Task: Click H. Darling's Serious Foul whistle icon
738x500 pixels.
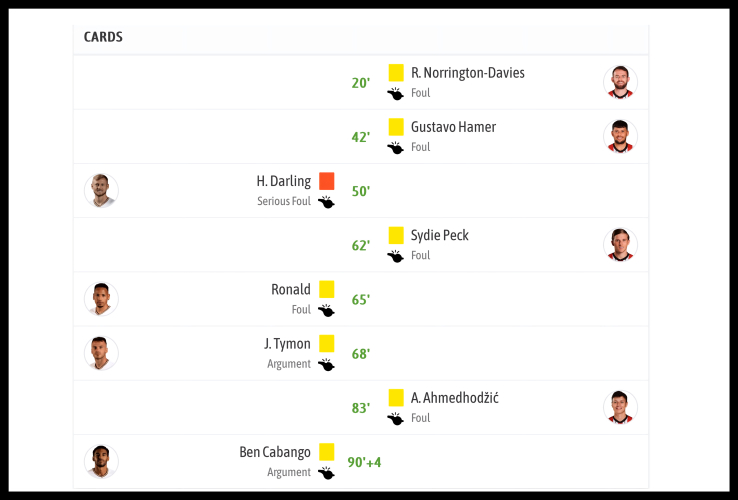Action: coord(326,201)
